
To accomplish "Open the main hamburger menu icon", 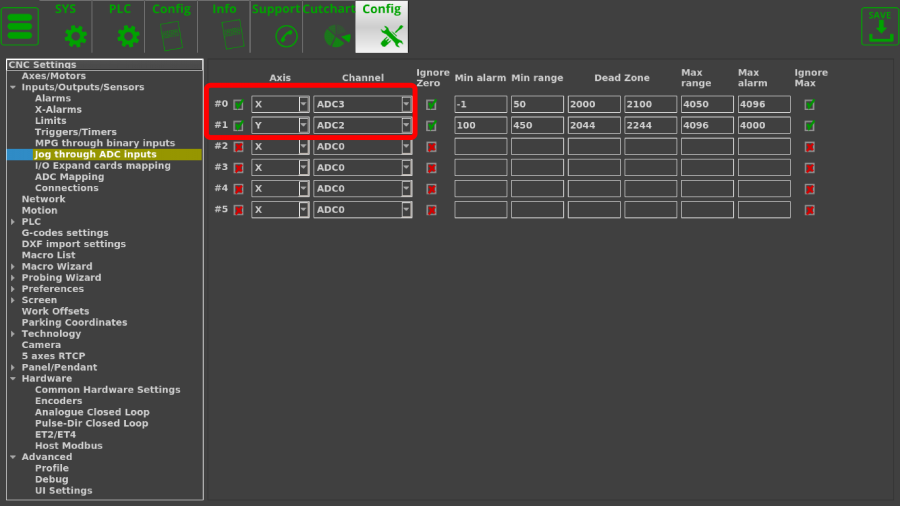I will tap(21, 26).
